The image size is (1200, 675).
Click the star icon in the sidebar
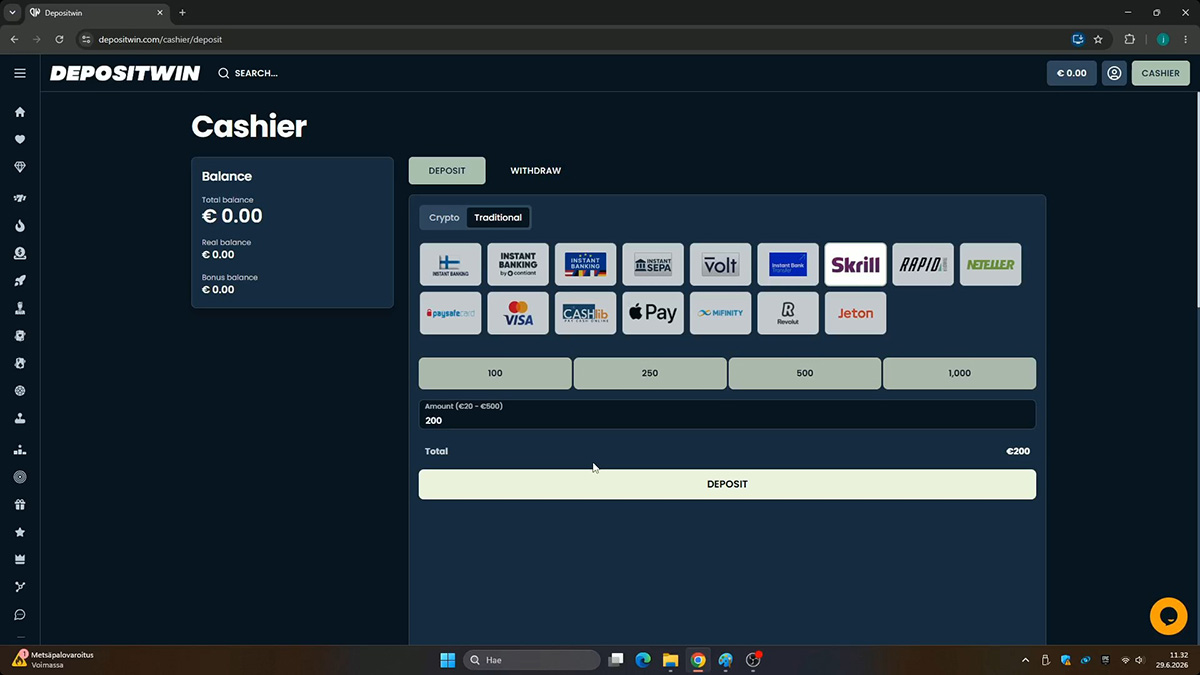click(20, 532)
